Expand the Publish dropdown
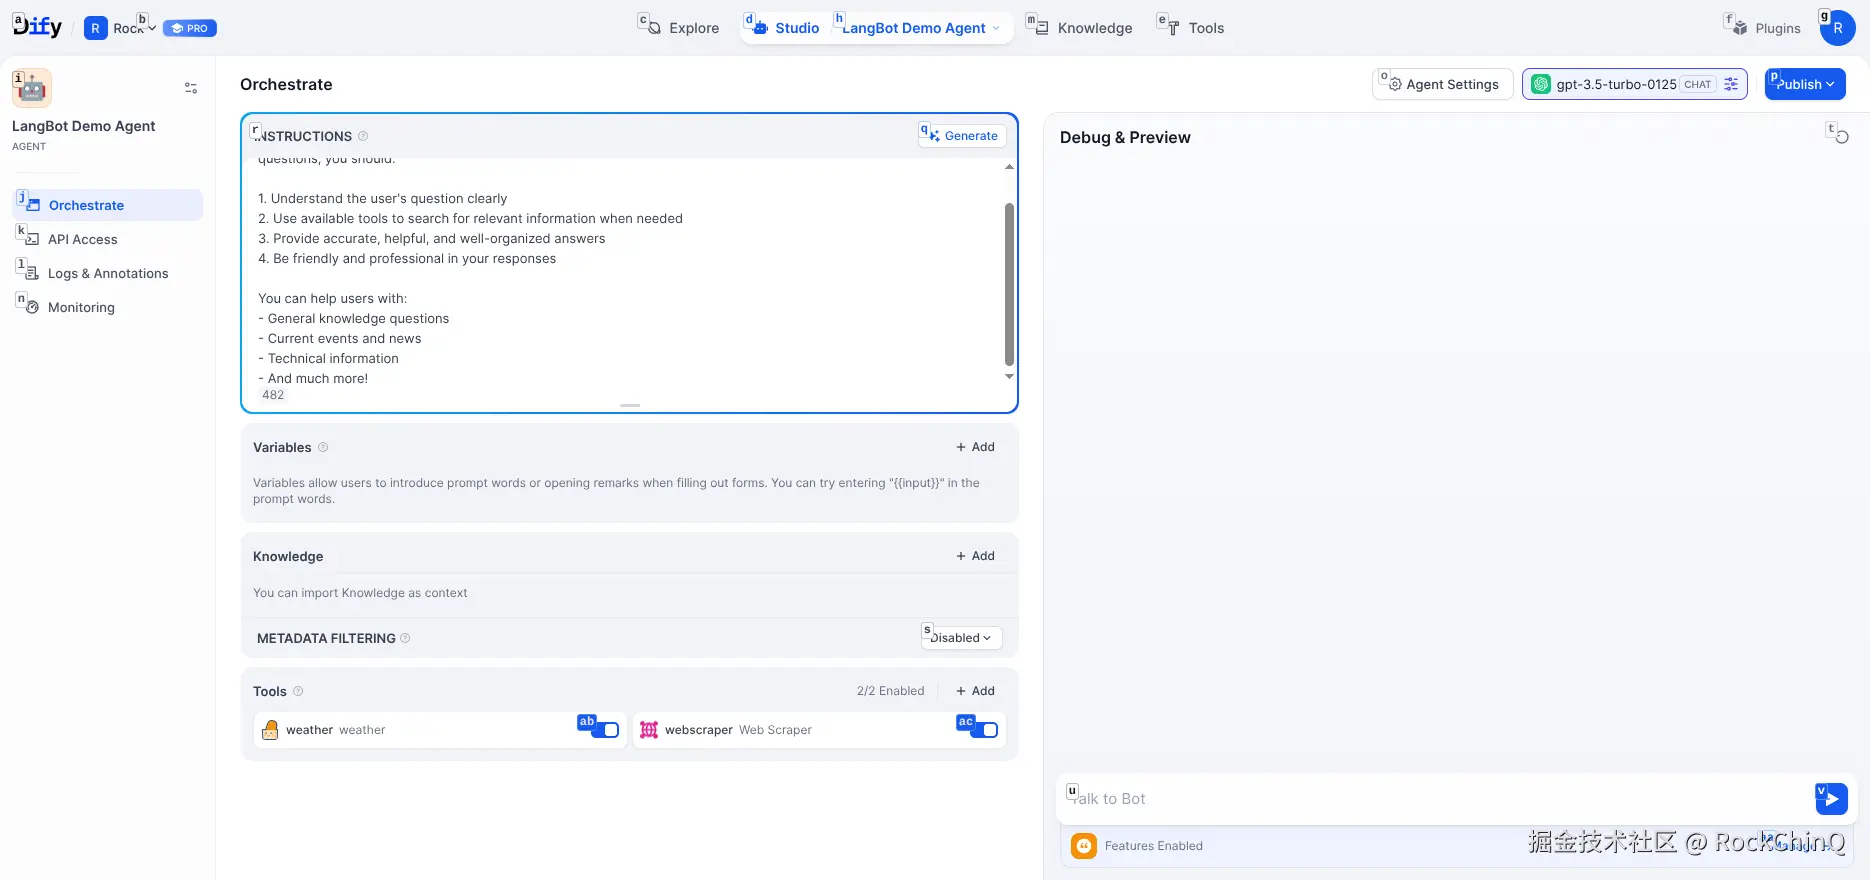Viewport: 1870px width, 880px height. pos(1805,84)
